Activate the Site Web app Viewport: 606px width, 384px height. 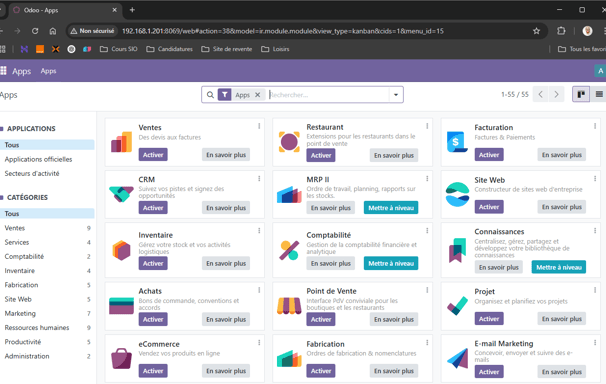(x=489, y=207)
